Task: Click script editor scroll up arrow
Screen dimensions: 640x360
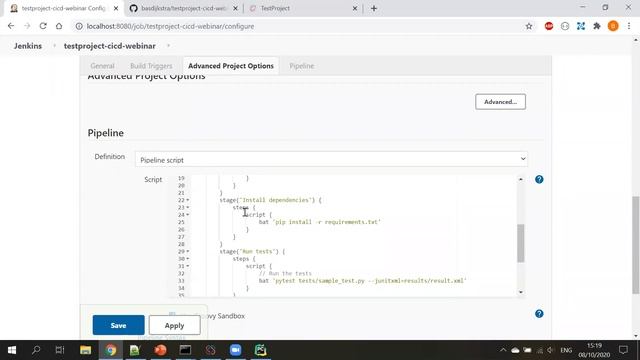Action: (x=520, y=179)
